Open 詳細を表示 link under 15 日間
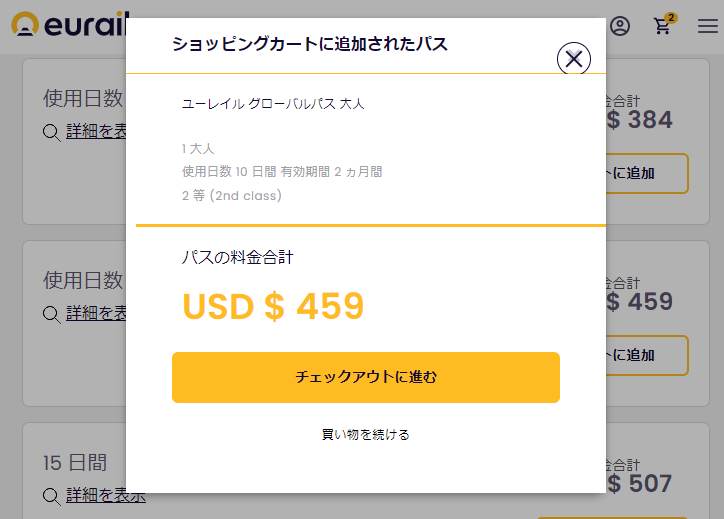The width and height of the screenshot is (724, 519). pos(106,495)
